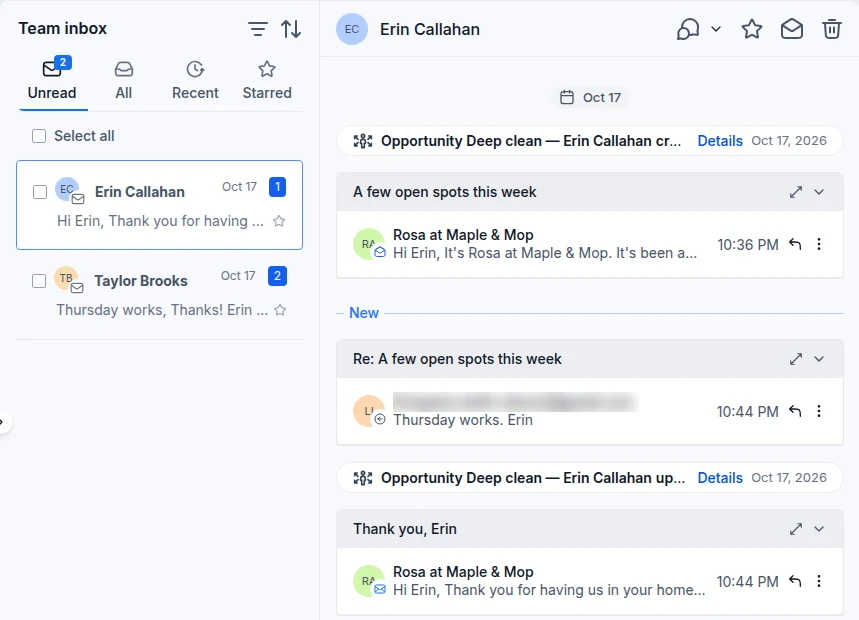
Task: Open more options for 10:36 PM message
Action: [819, 244]
